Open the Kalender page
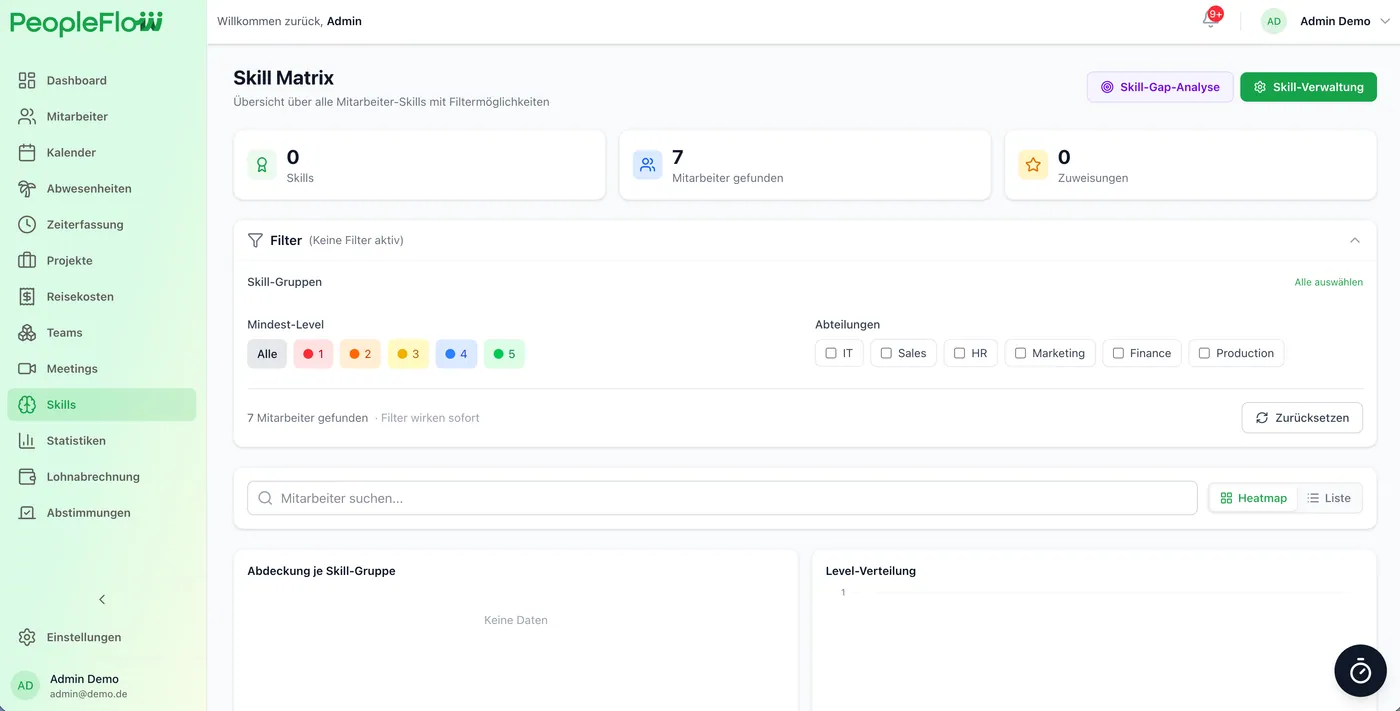 coord(101,152)
